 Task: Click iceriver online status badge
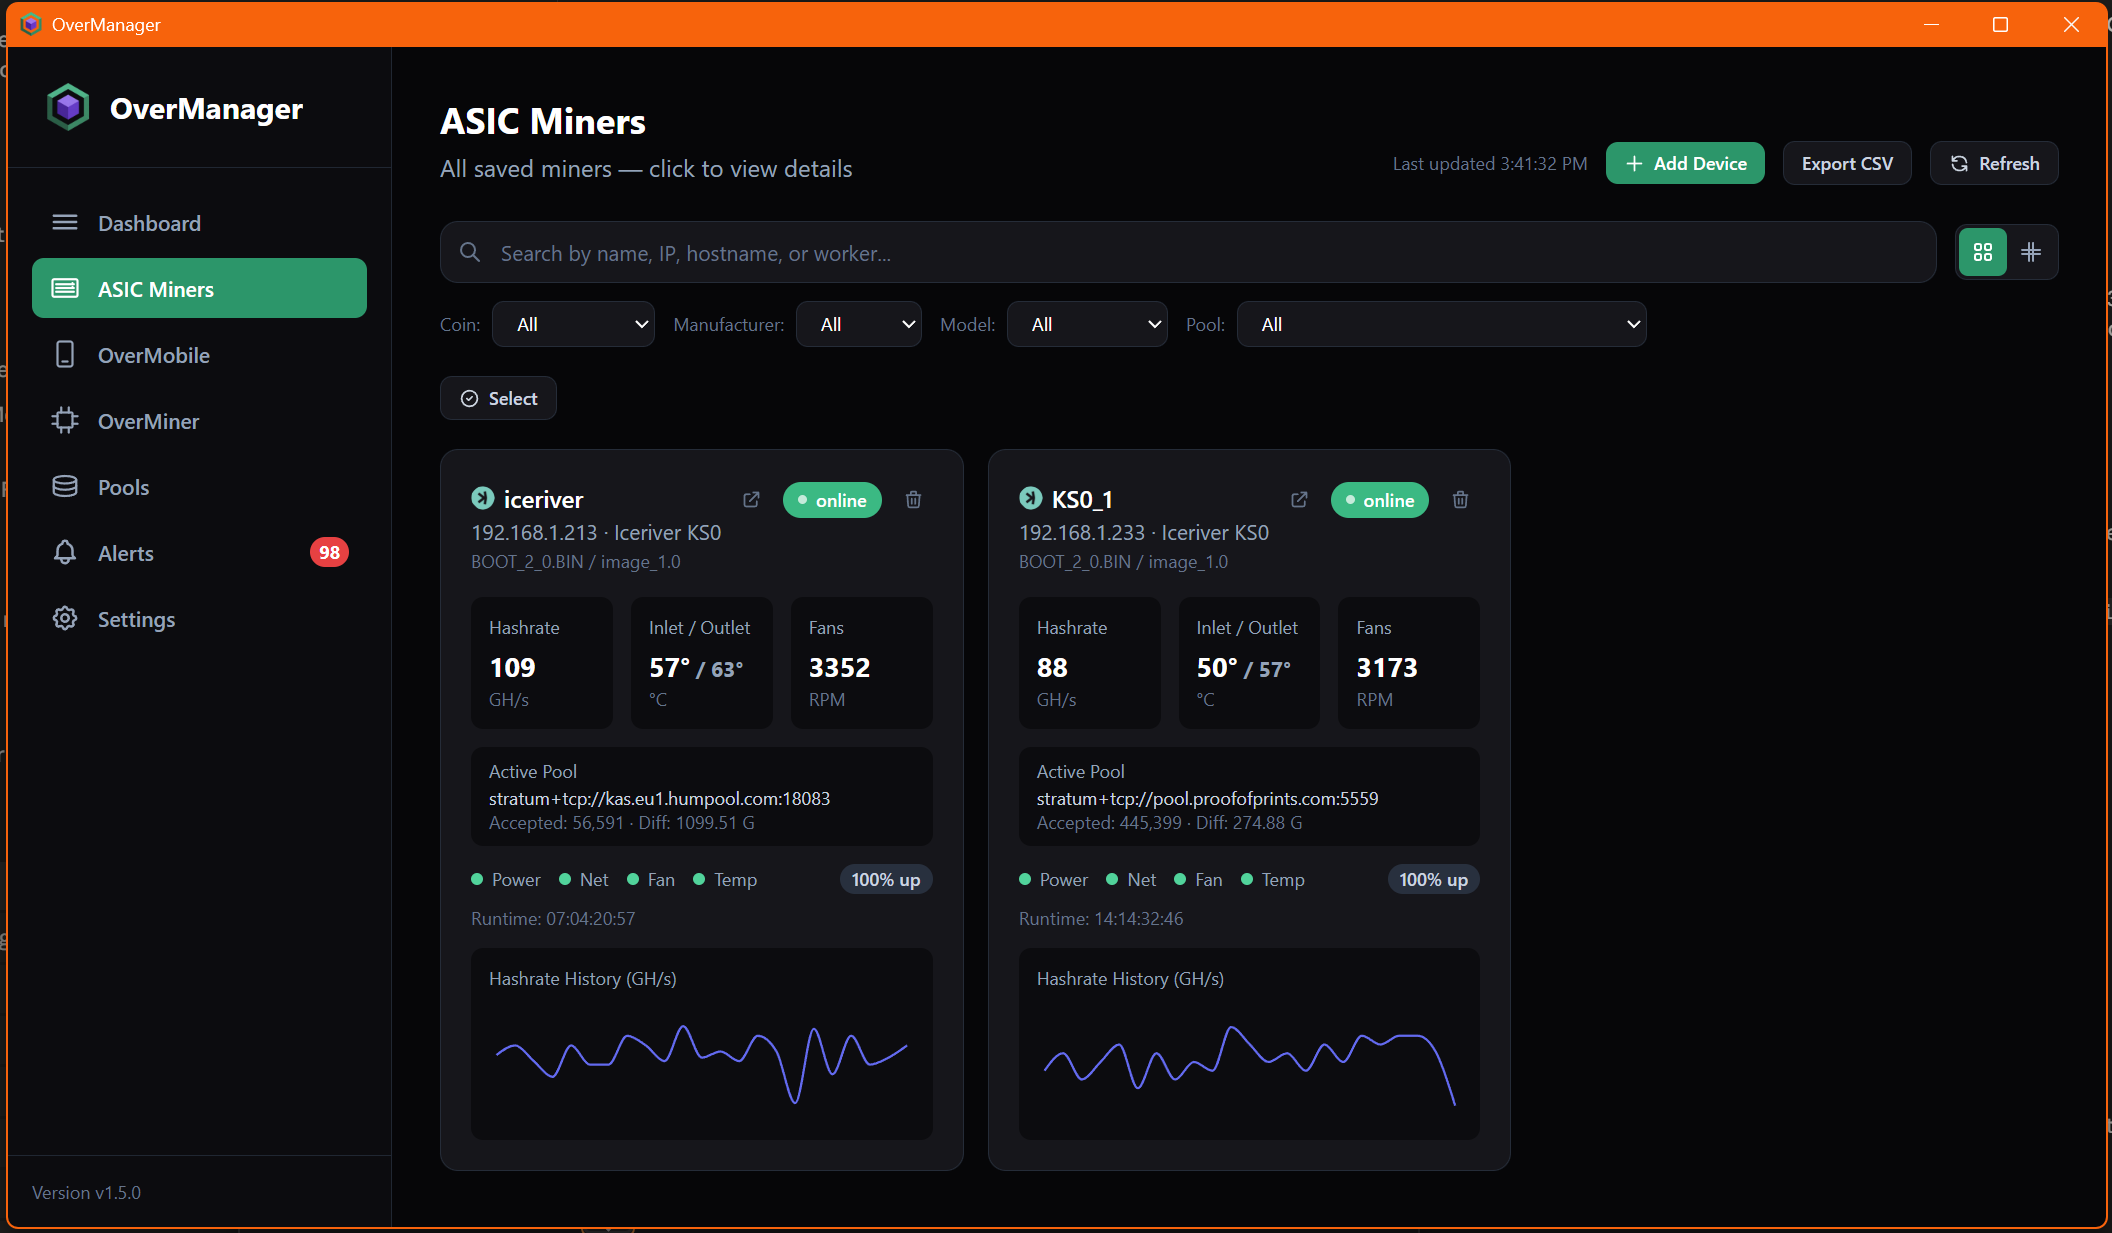coord(832,500)
